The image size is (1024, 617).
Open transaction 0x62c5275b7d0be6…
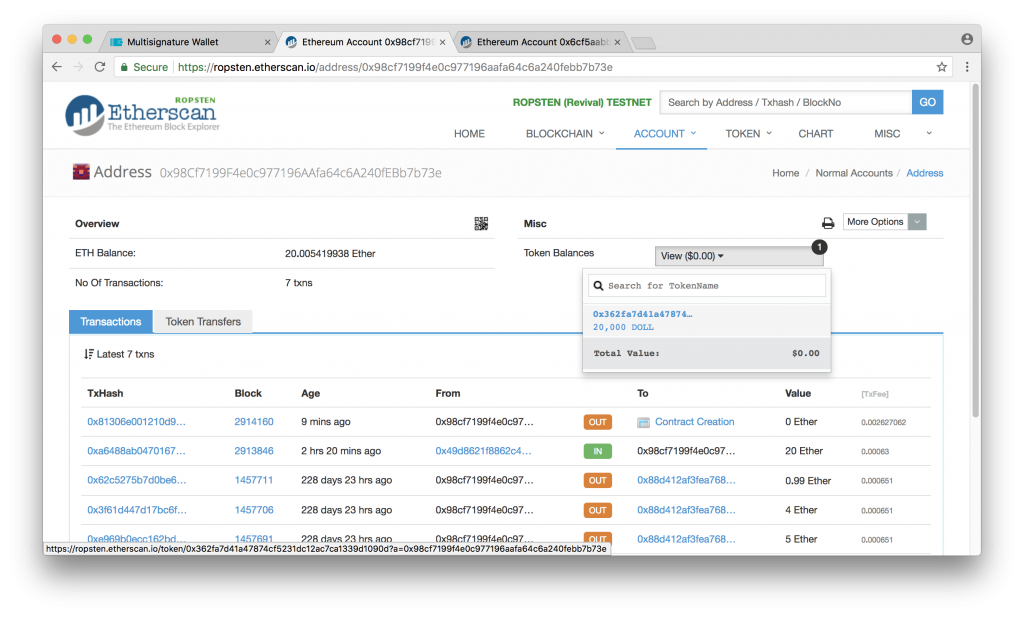click(x=136, y=480)
